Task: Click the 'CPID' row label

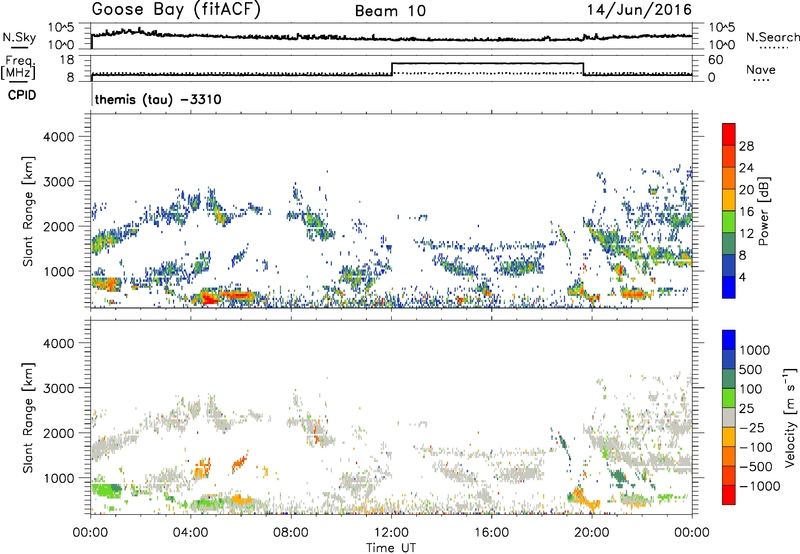Action: pyautogui.click(x=22, y=95)
